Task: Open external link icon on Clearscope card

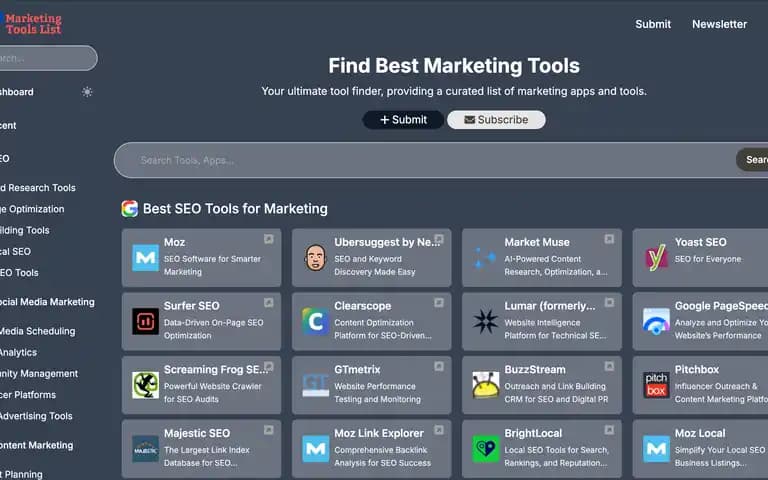Action: 439,303
